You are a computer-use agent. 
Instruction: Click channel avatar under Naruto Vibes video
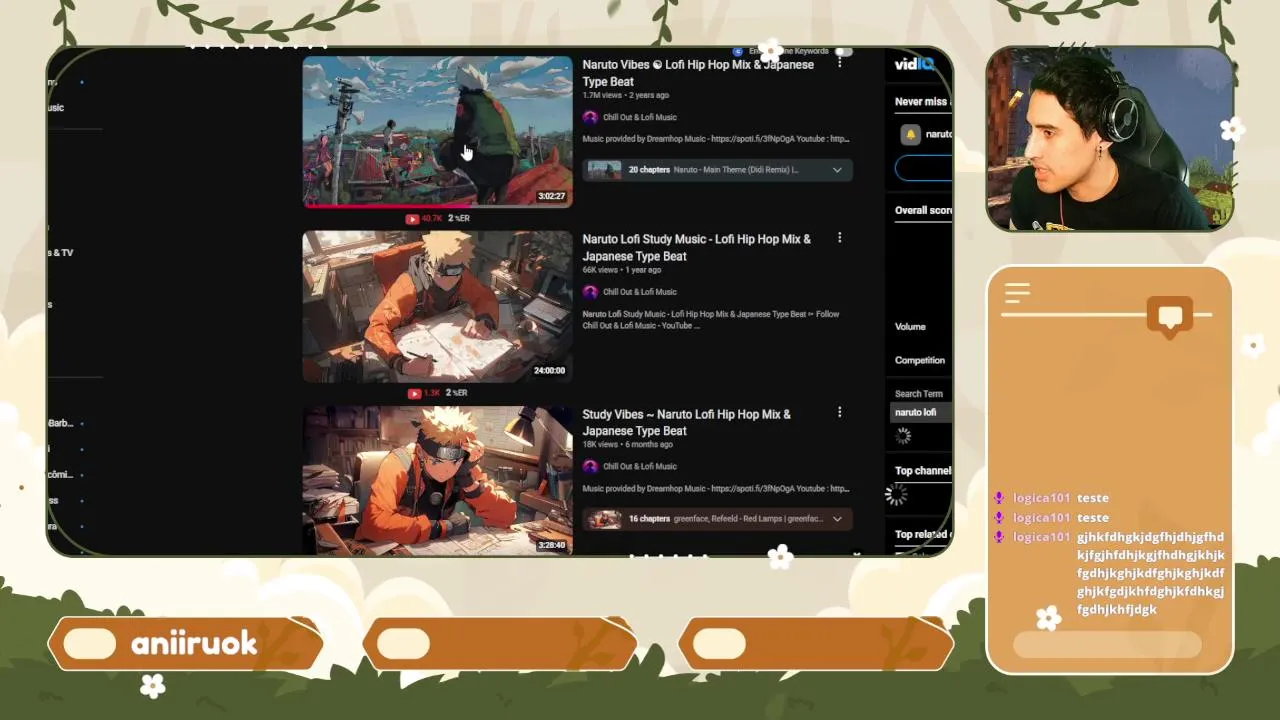[x=590, y=117]
